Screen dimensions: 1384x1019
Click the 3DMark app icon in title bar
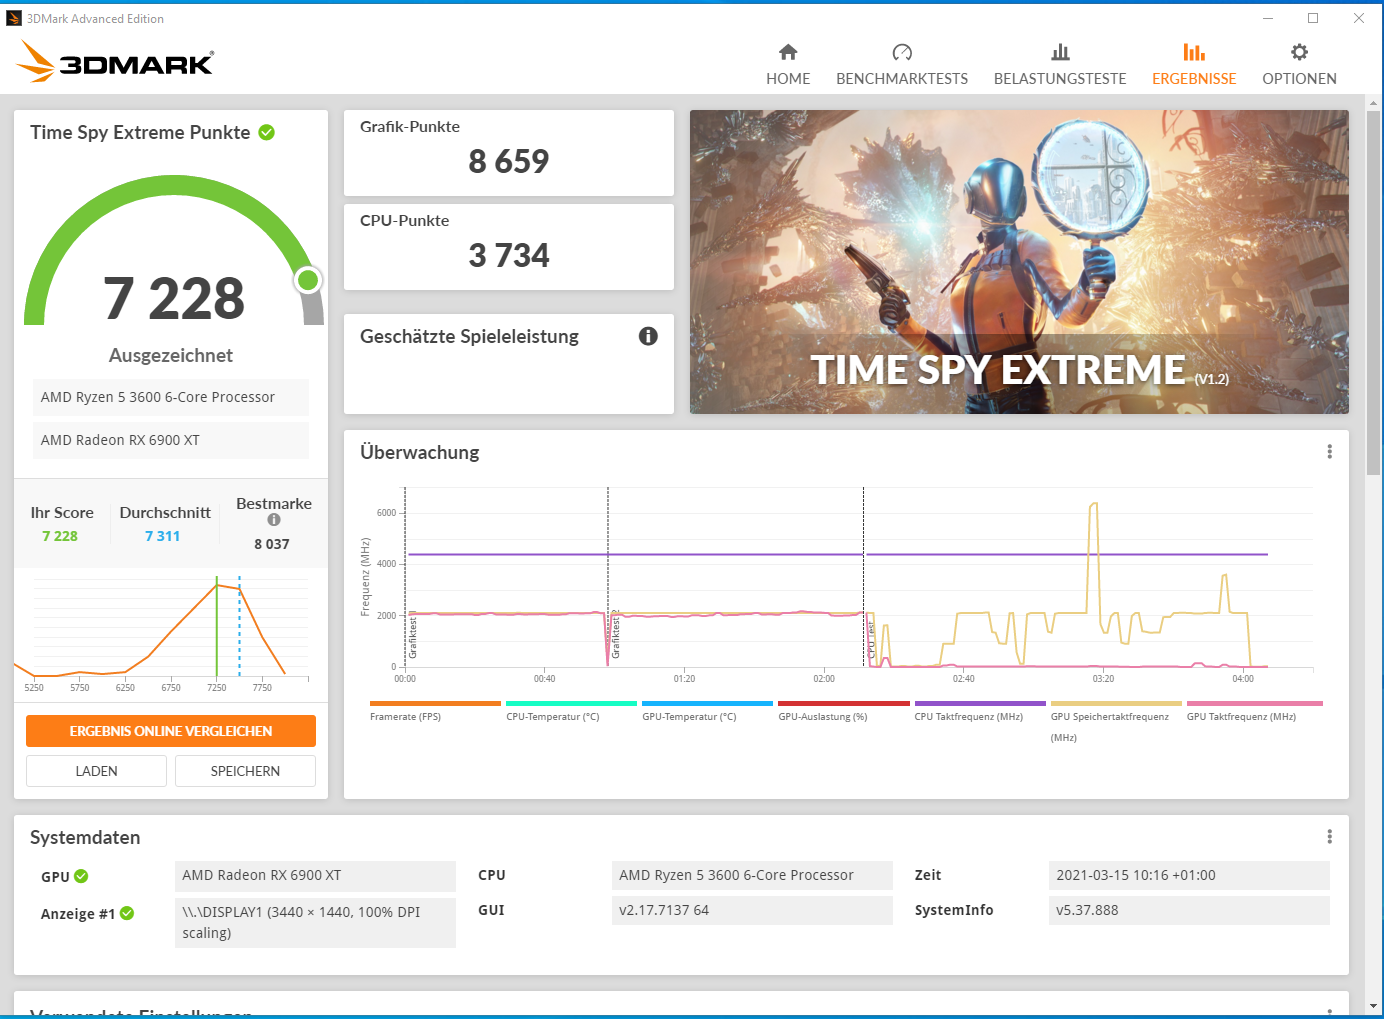click(14, 18)
